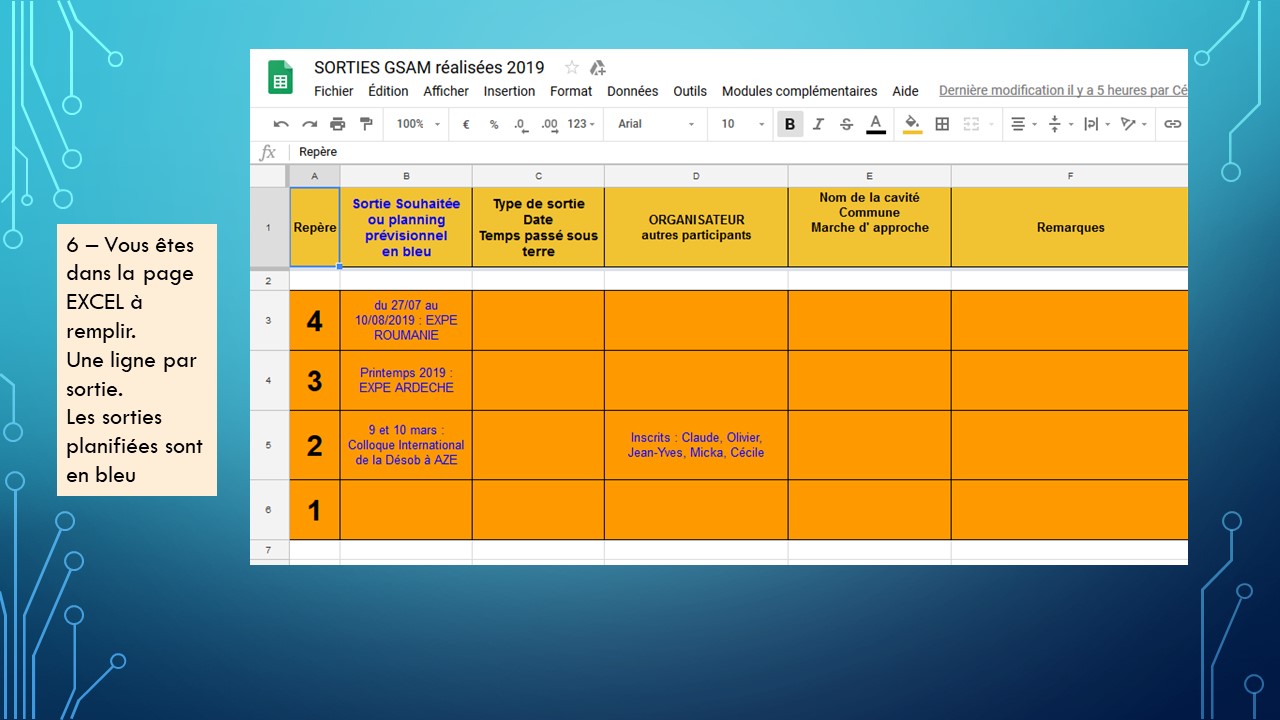Select the paint format tool
This screenshot has width=1280, height=720.
[x=366, y=124]
